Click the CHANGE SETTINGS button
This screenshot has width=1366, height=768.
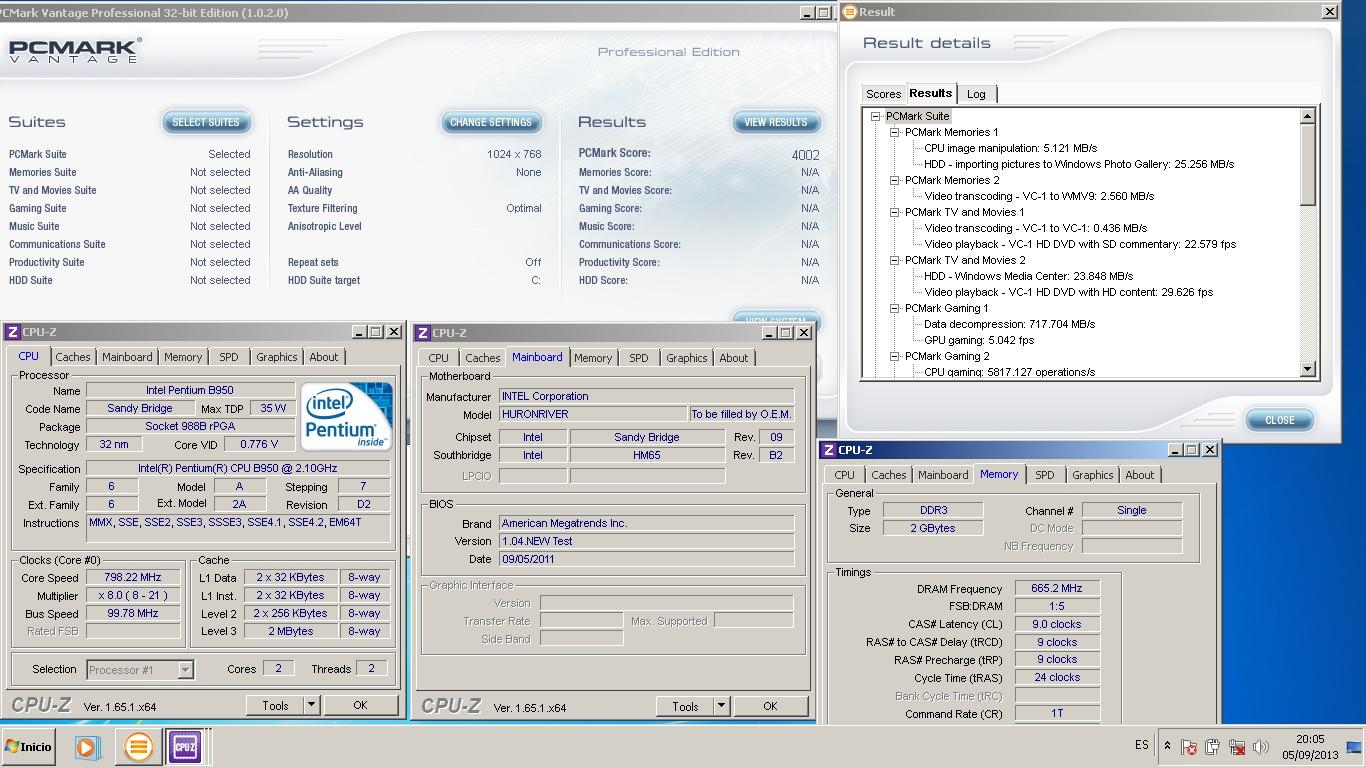[x=491, y=122]
